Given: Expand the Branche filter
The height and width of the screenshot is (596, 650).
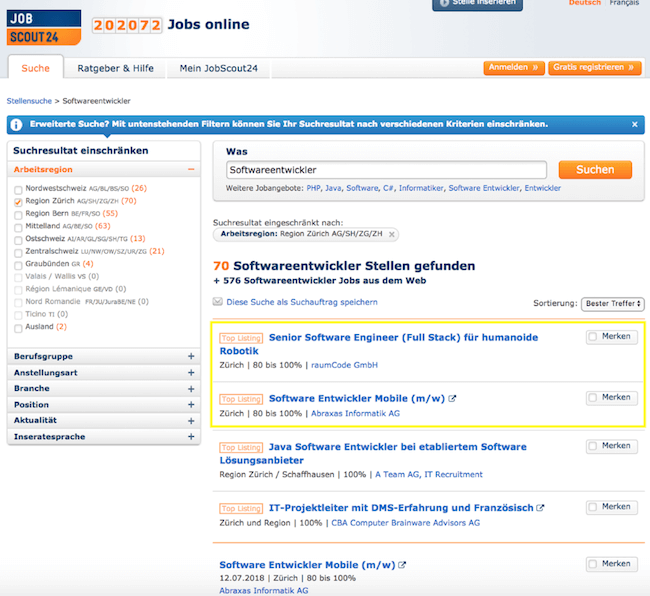Looking at the screenshot, I should pos(104,388).
